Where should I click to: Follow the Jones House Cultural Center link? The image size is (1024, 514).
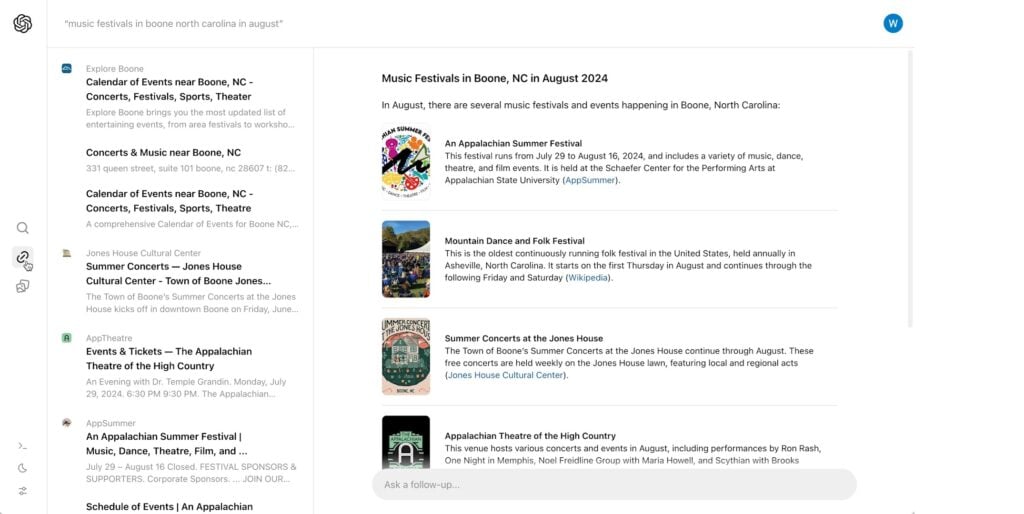(505, 375)
